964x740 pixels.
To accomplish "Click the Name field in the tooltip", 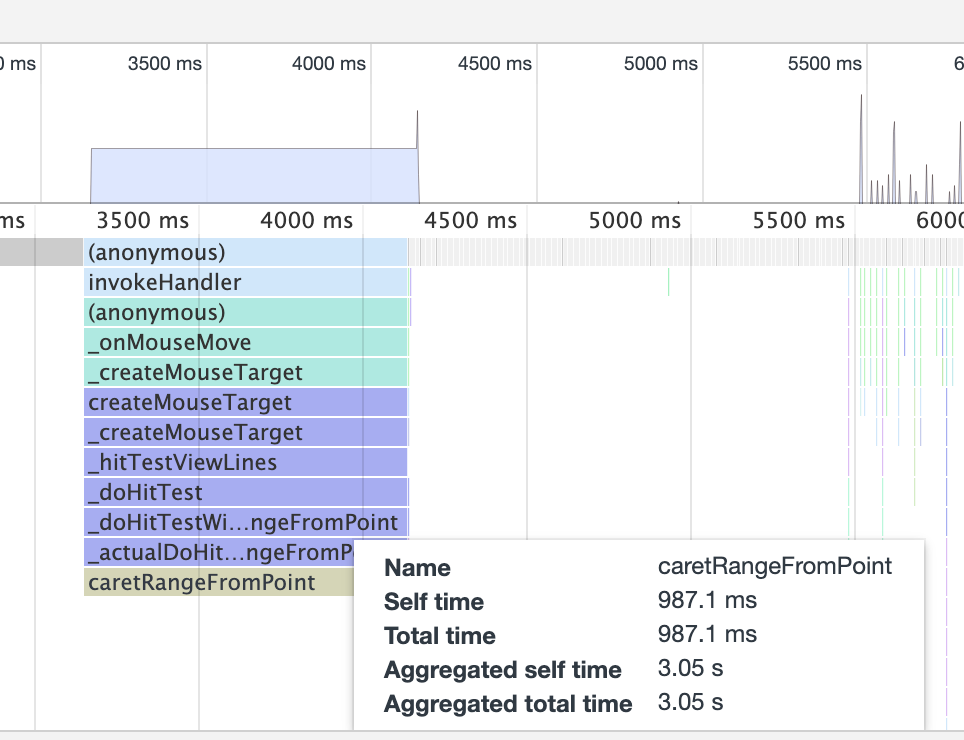I will [417, 567].
